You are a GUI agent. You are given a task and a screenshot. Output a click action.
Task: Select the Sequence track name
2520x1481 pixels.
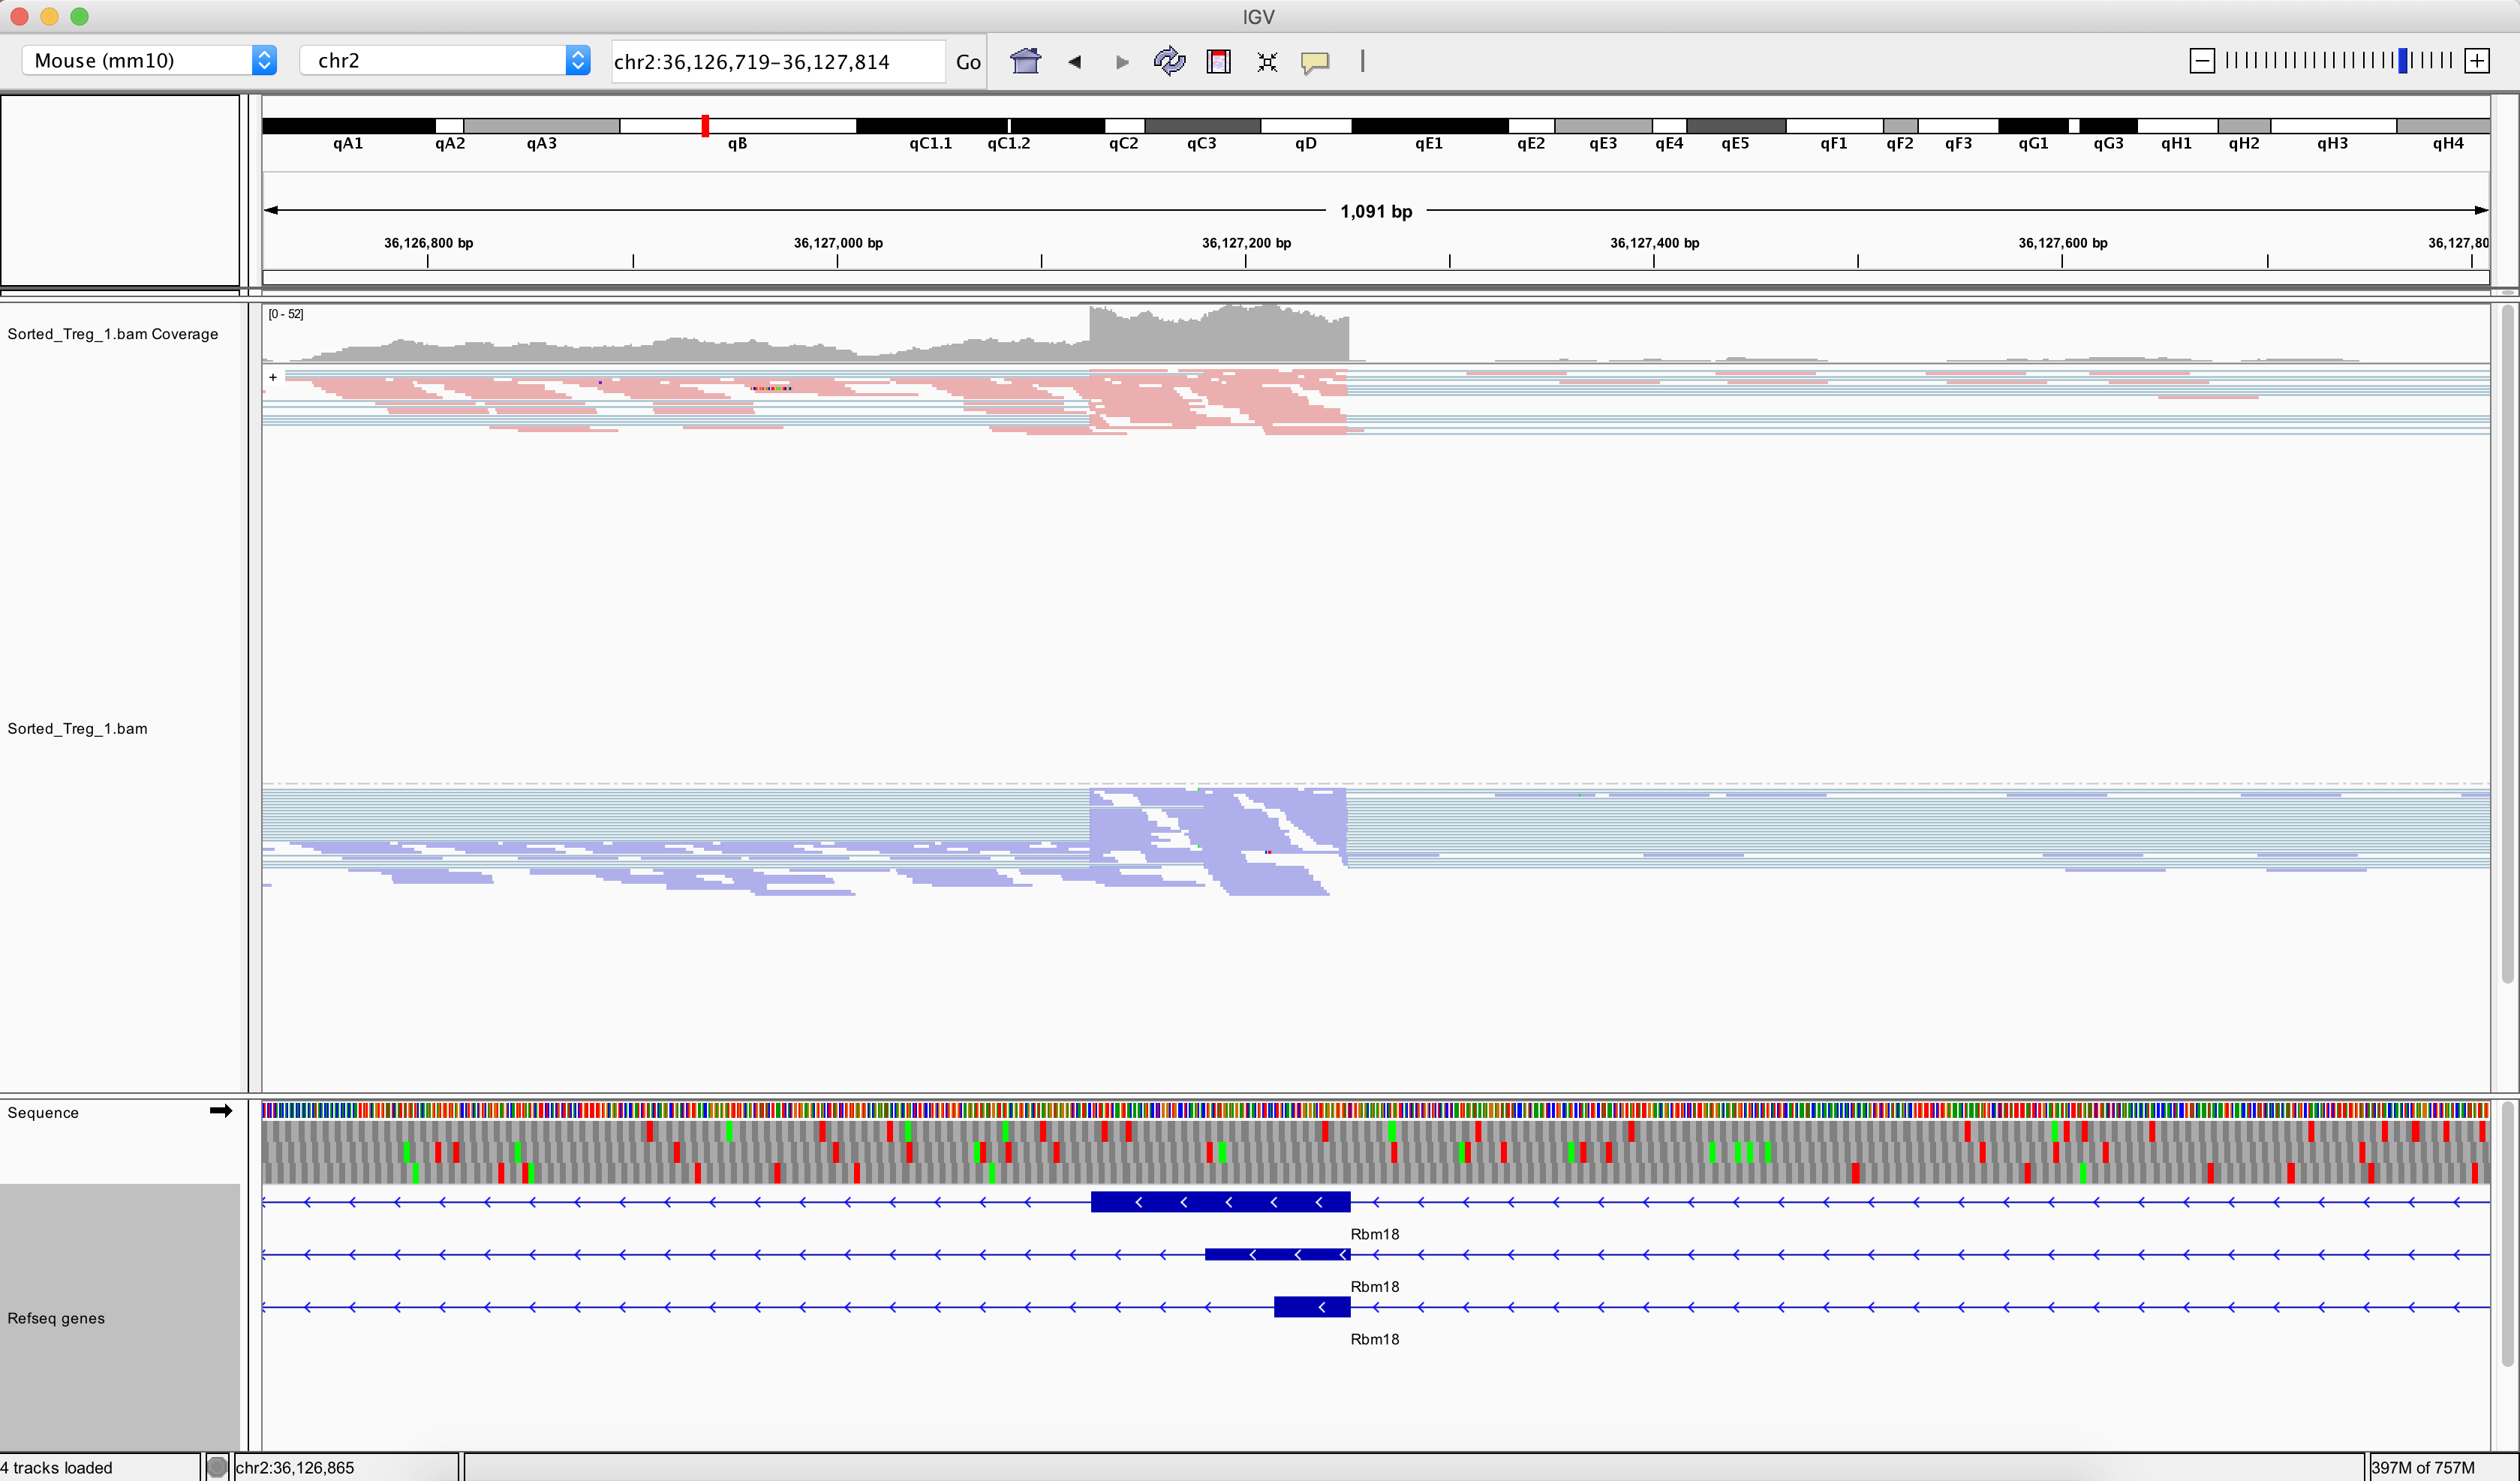click(x=43, y=1112)
